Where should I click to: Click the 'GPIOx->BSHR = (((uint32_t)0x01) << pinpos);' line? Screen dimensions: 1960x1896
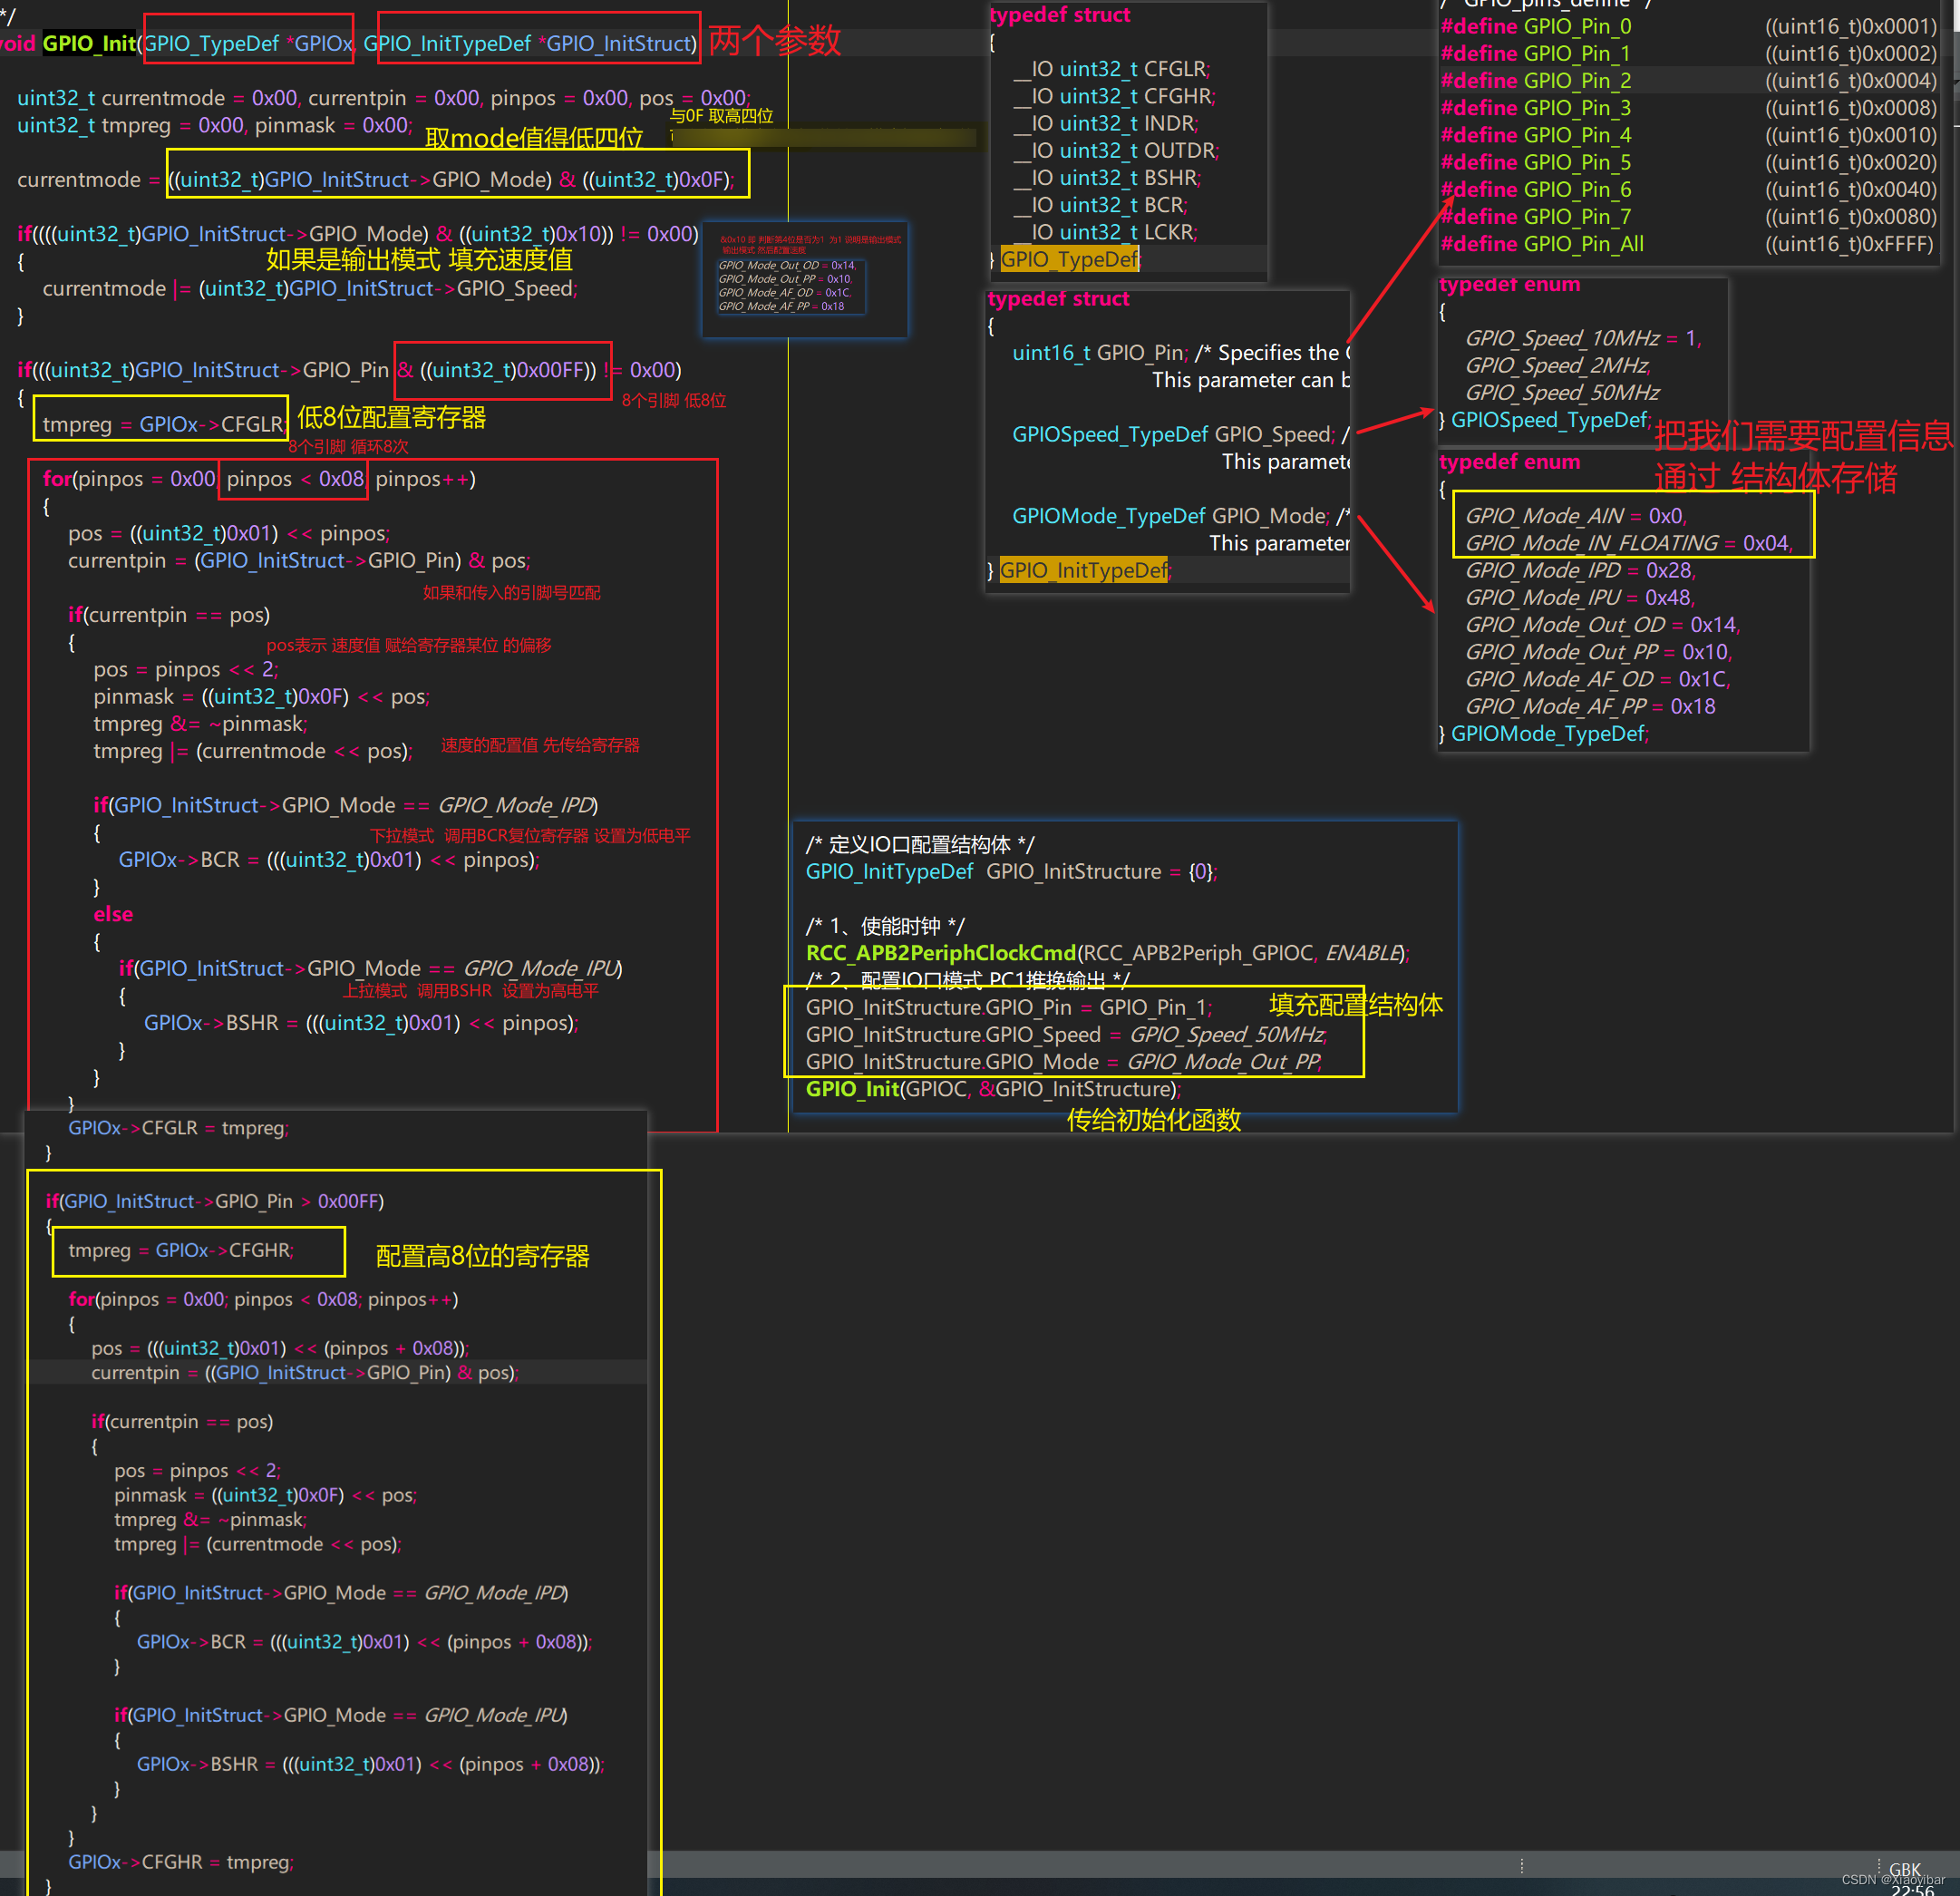pos(361,1023)
